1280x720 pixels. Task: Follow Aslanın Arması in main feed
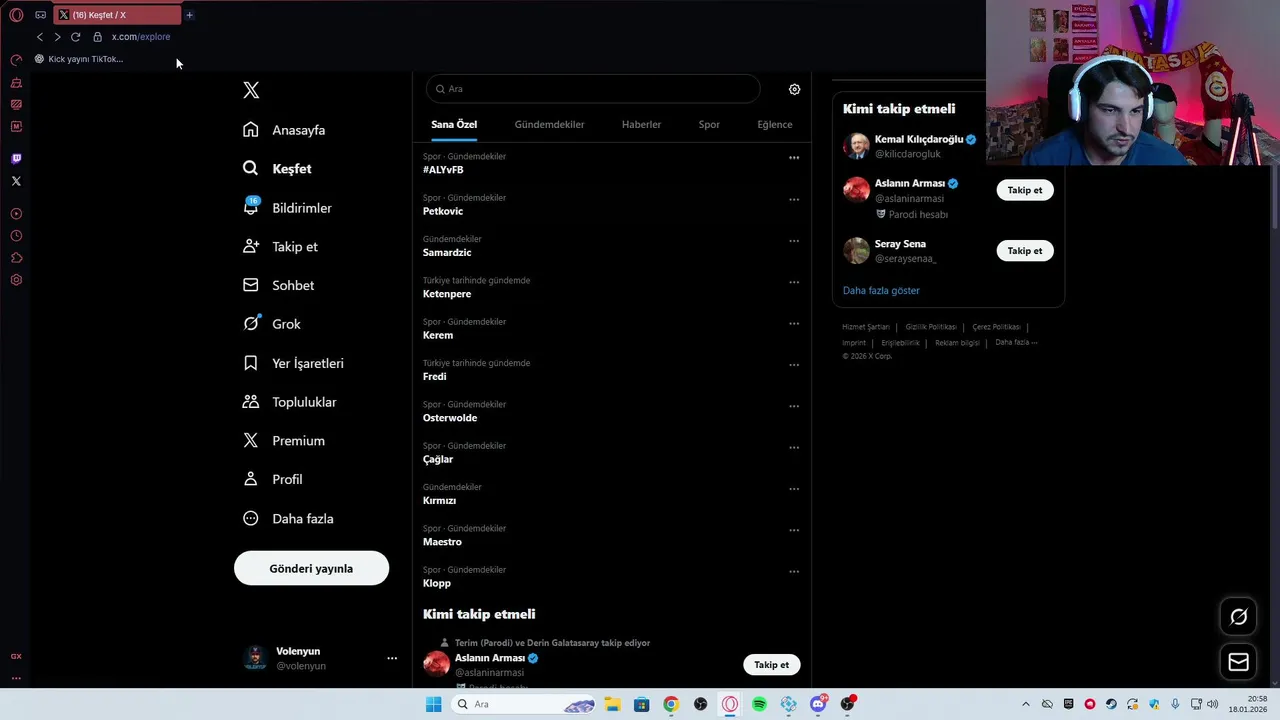pyautogui.click(x=771, y=664)
